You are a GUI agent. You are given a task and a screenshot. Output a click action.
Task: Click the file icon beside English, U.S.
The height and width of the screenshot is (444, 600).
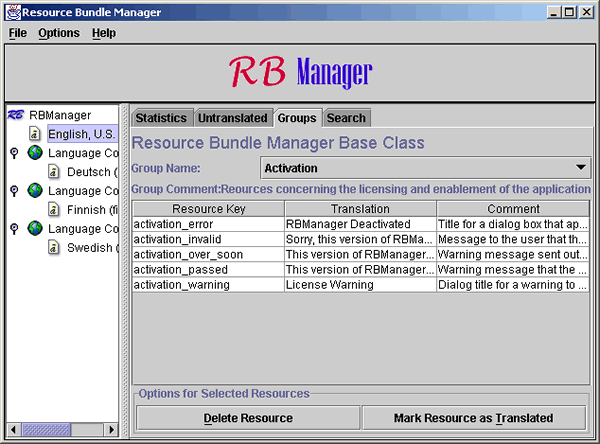(34, 134)
